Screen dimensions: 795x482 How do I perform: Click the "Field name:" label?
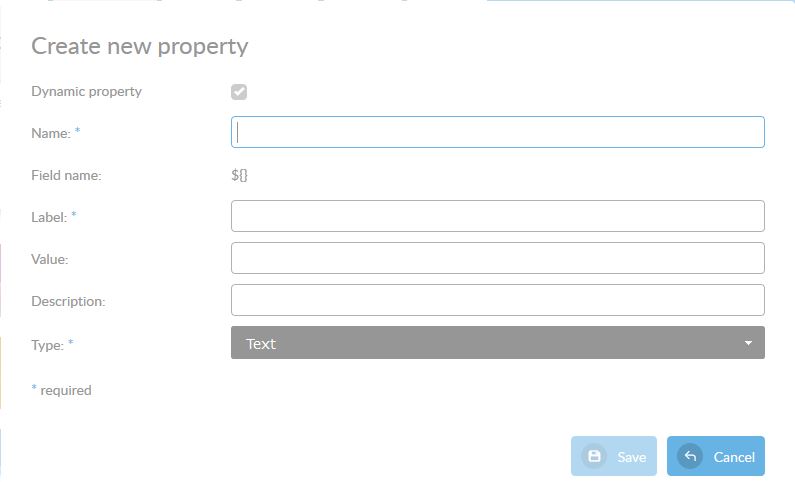tap(66, 175)
